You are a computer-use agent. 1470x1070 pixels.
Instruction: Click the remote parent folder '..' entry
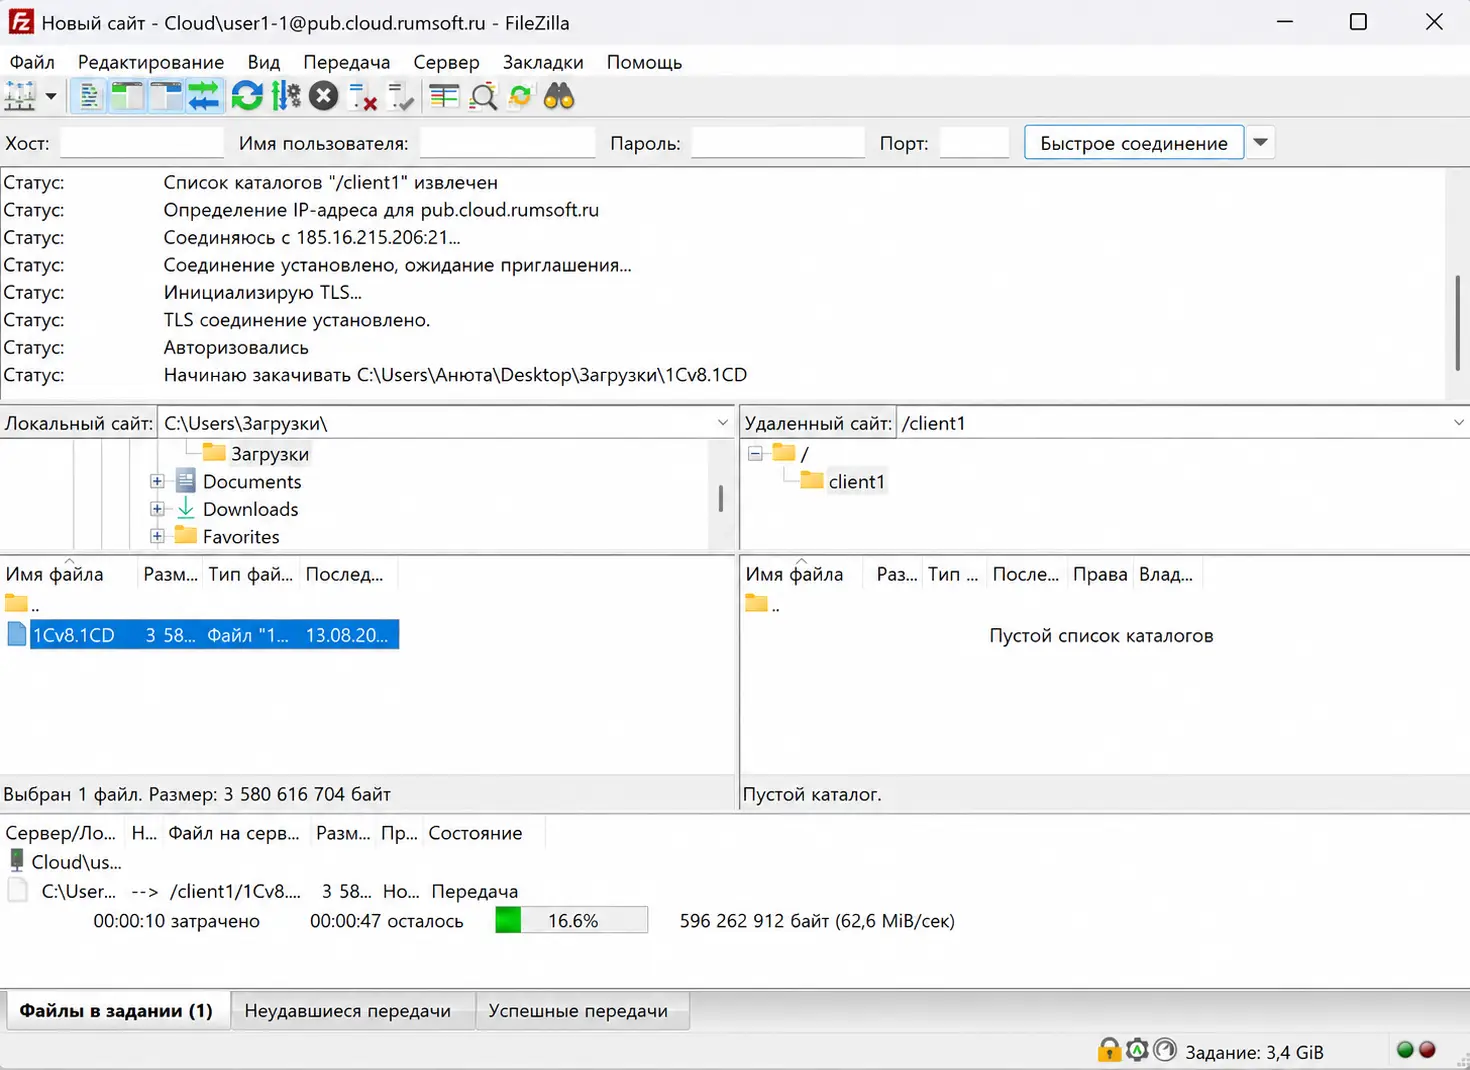click(x=762, y=603)
